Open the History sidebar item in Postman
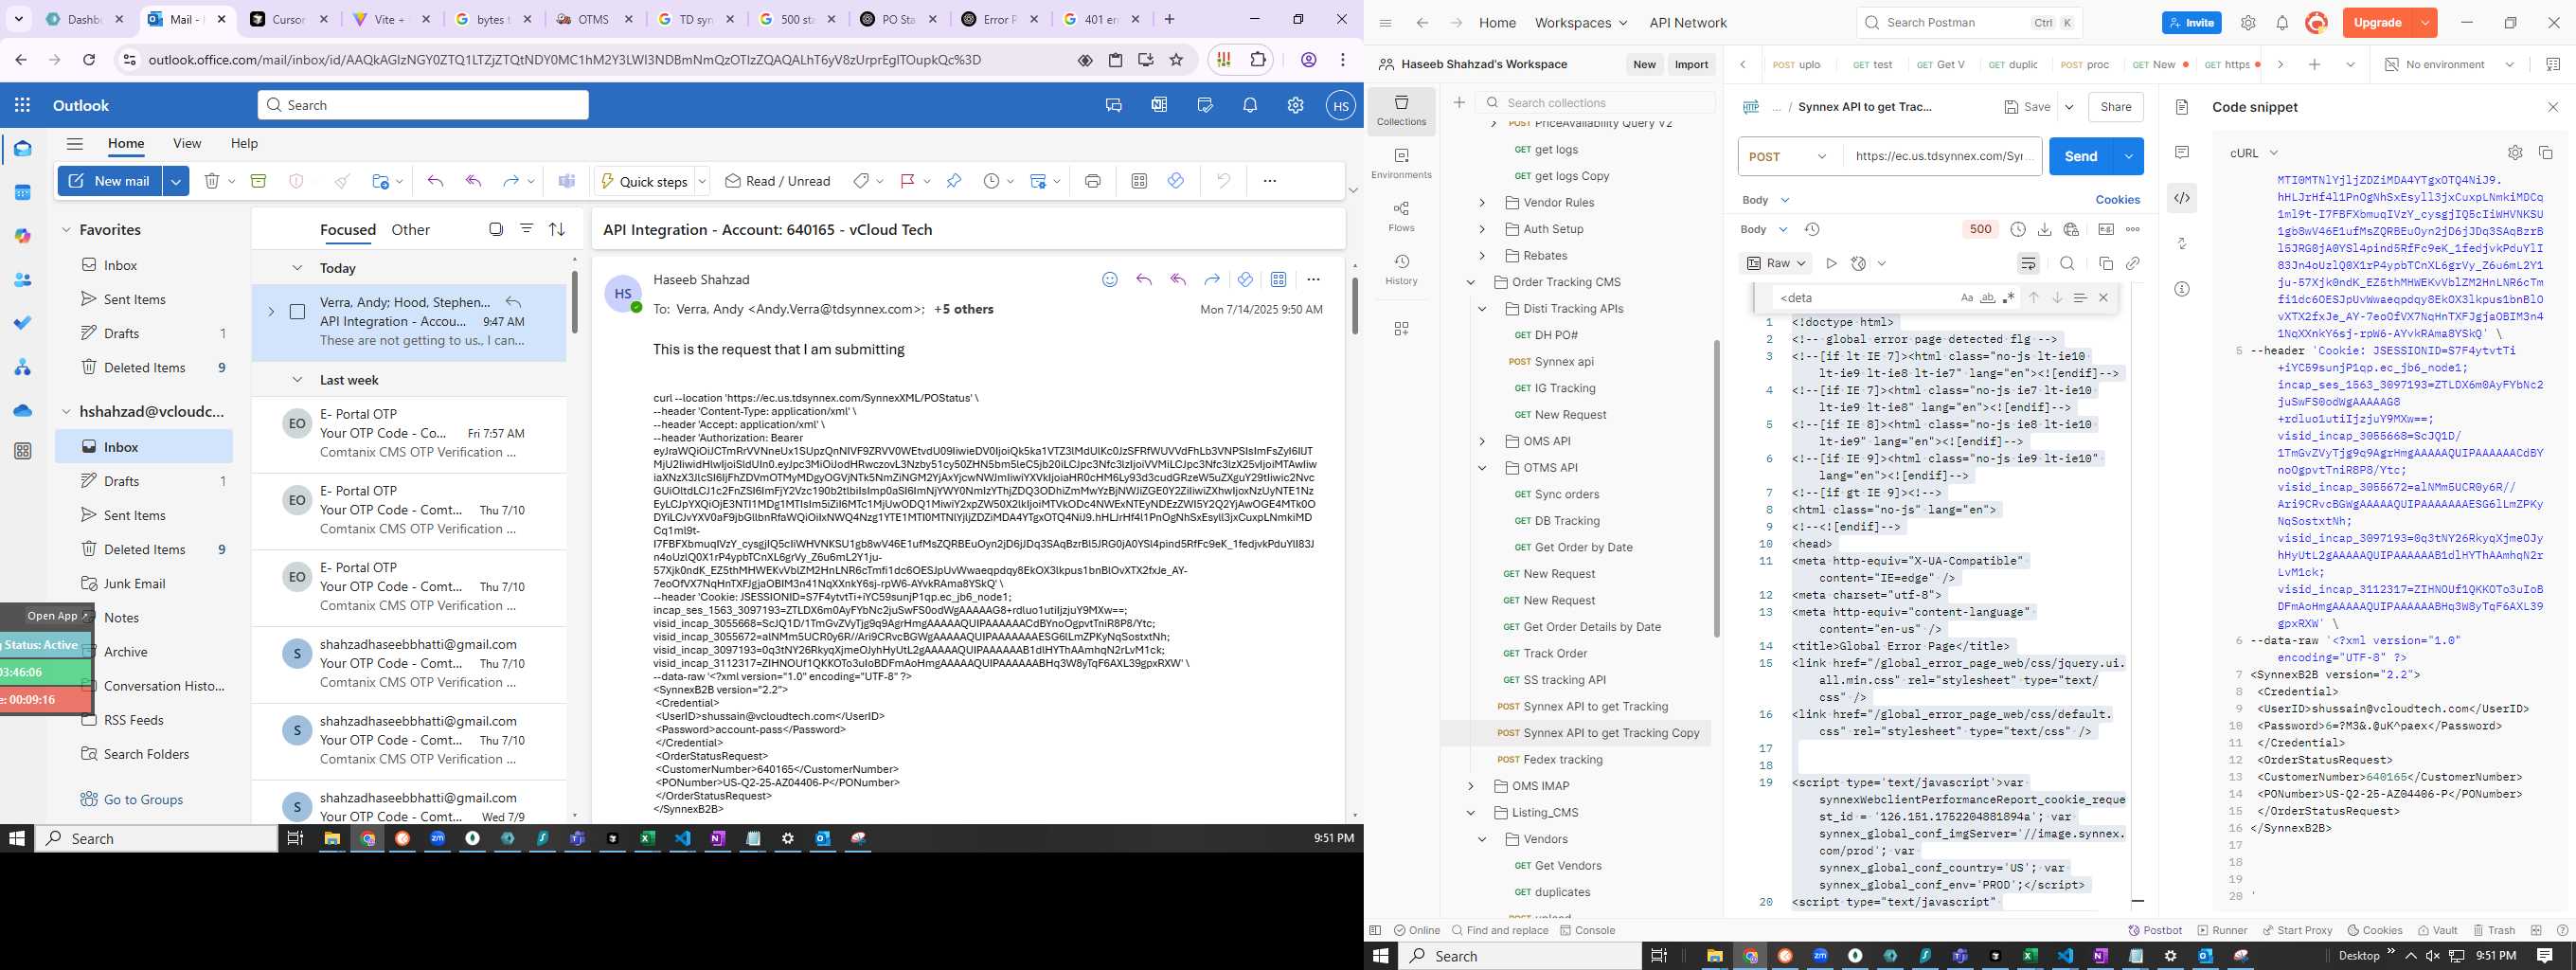Viewport: 2576px width, 970px height. (1401, 270)
